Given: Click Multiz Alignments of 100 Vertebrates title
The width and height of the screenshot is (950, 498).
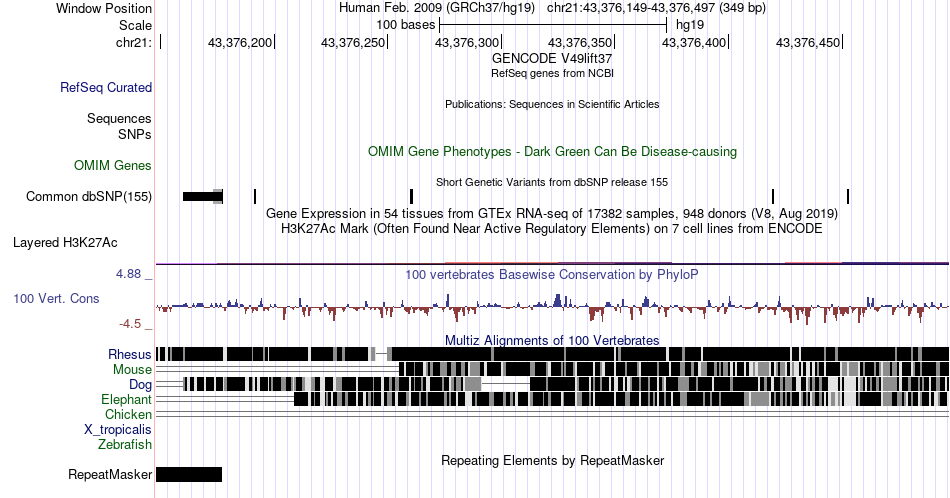Looking at the screenshot, I should (552, 340).
